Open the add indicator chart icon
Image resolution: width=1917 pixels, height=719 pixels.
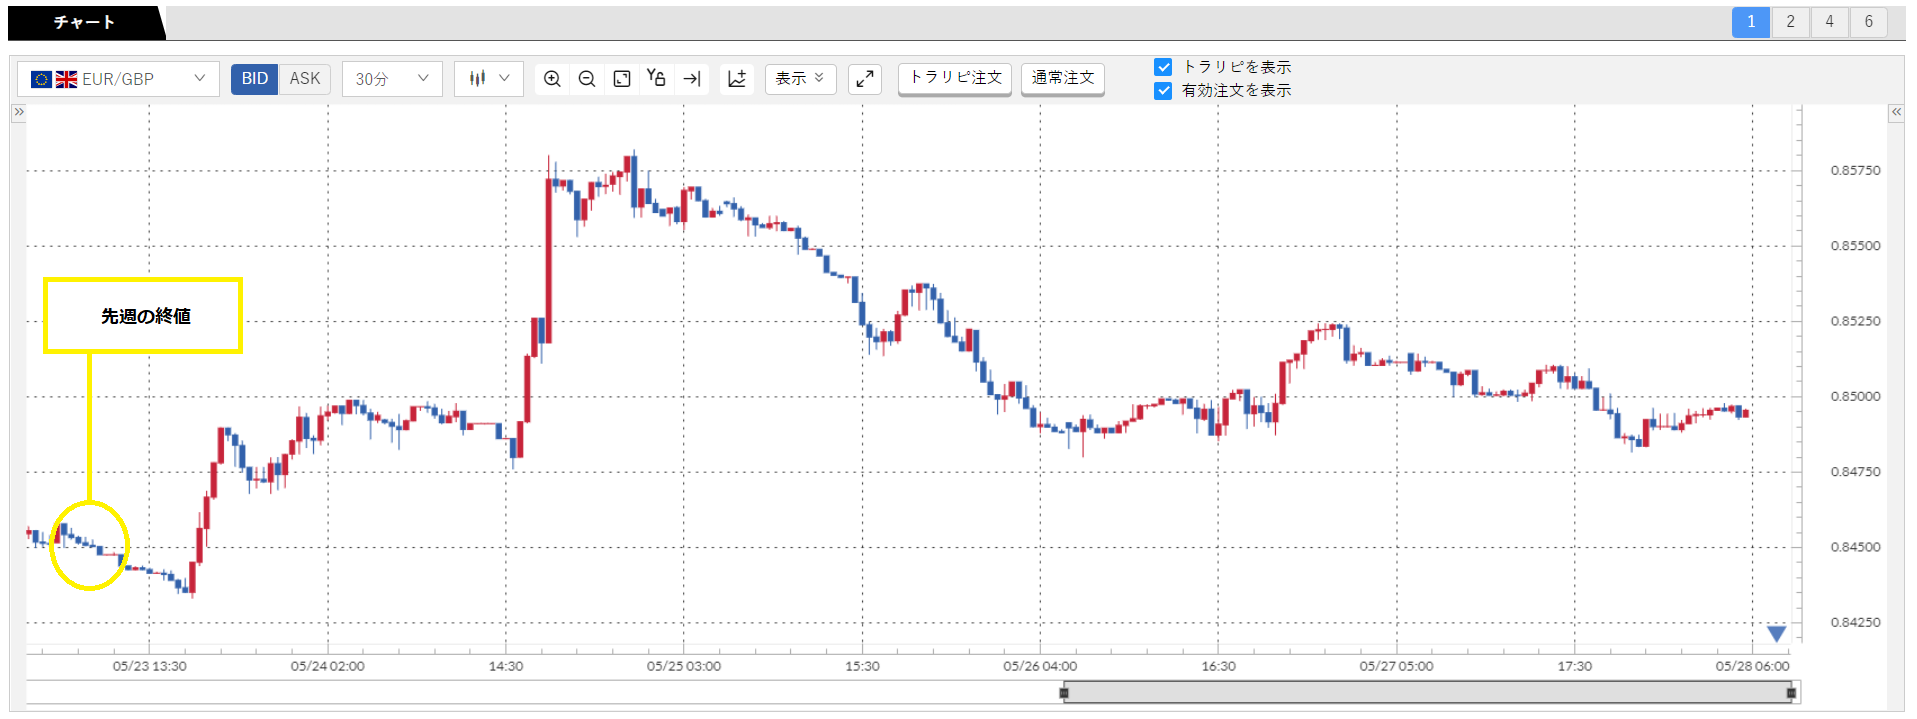coord(737,79)
